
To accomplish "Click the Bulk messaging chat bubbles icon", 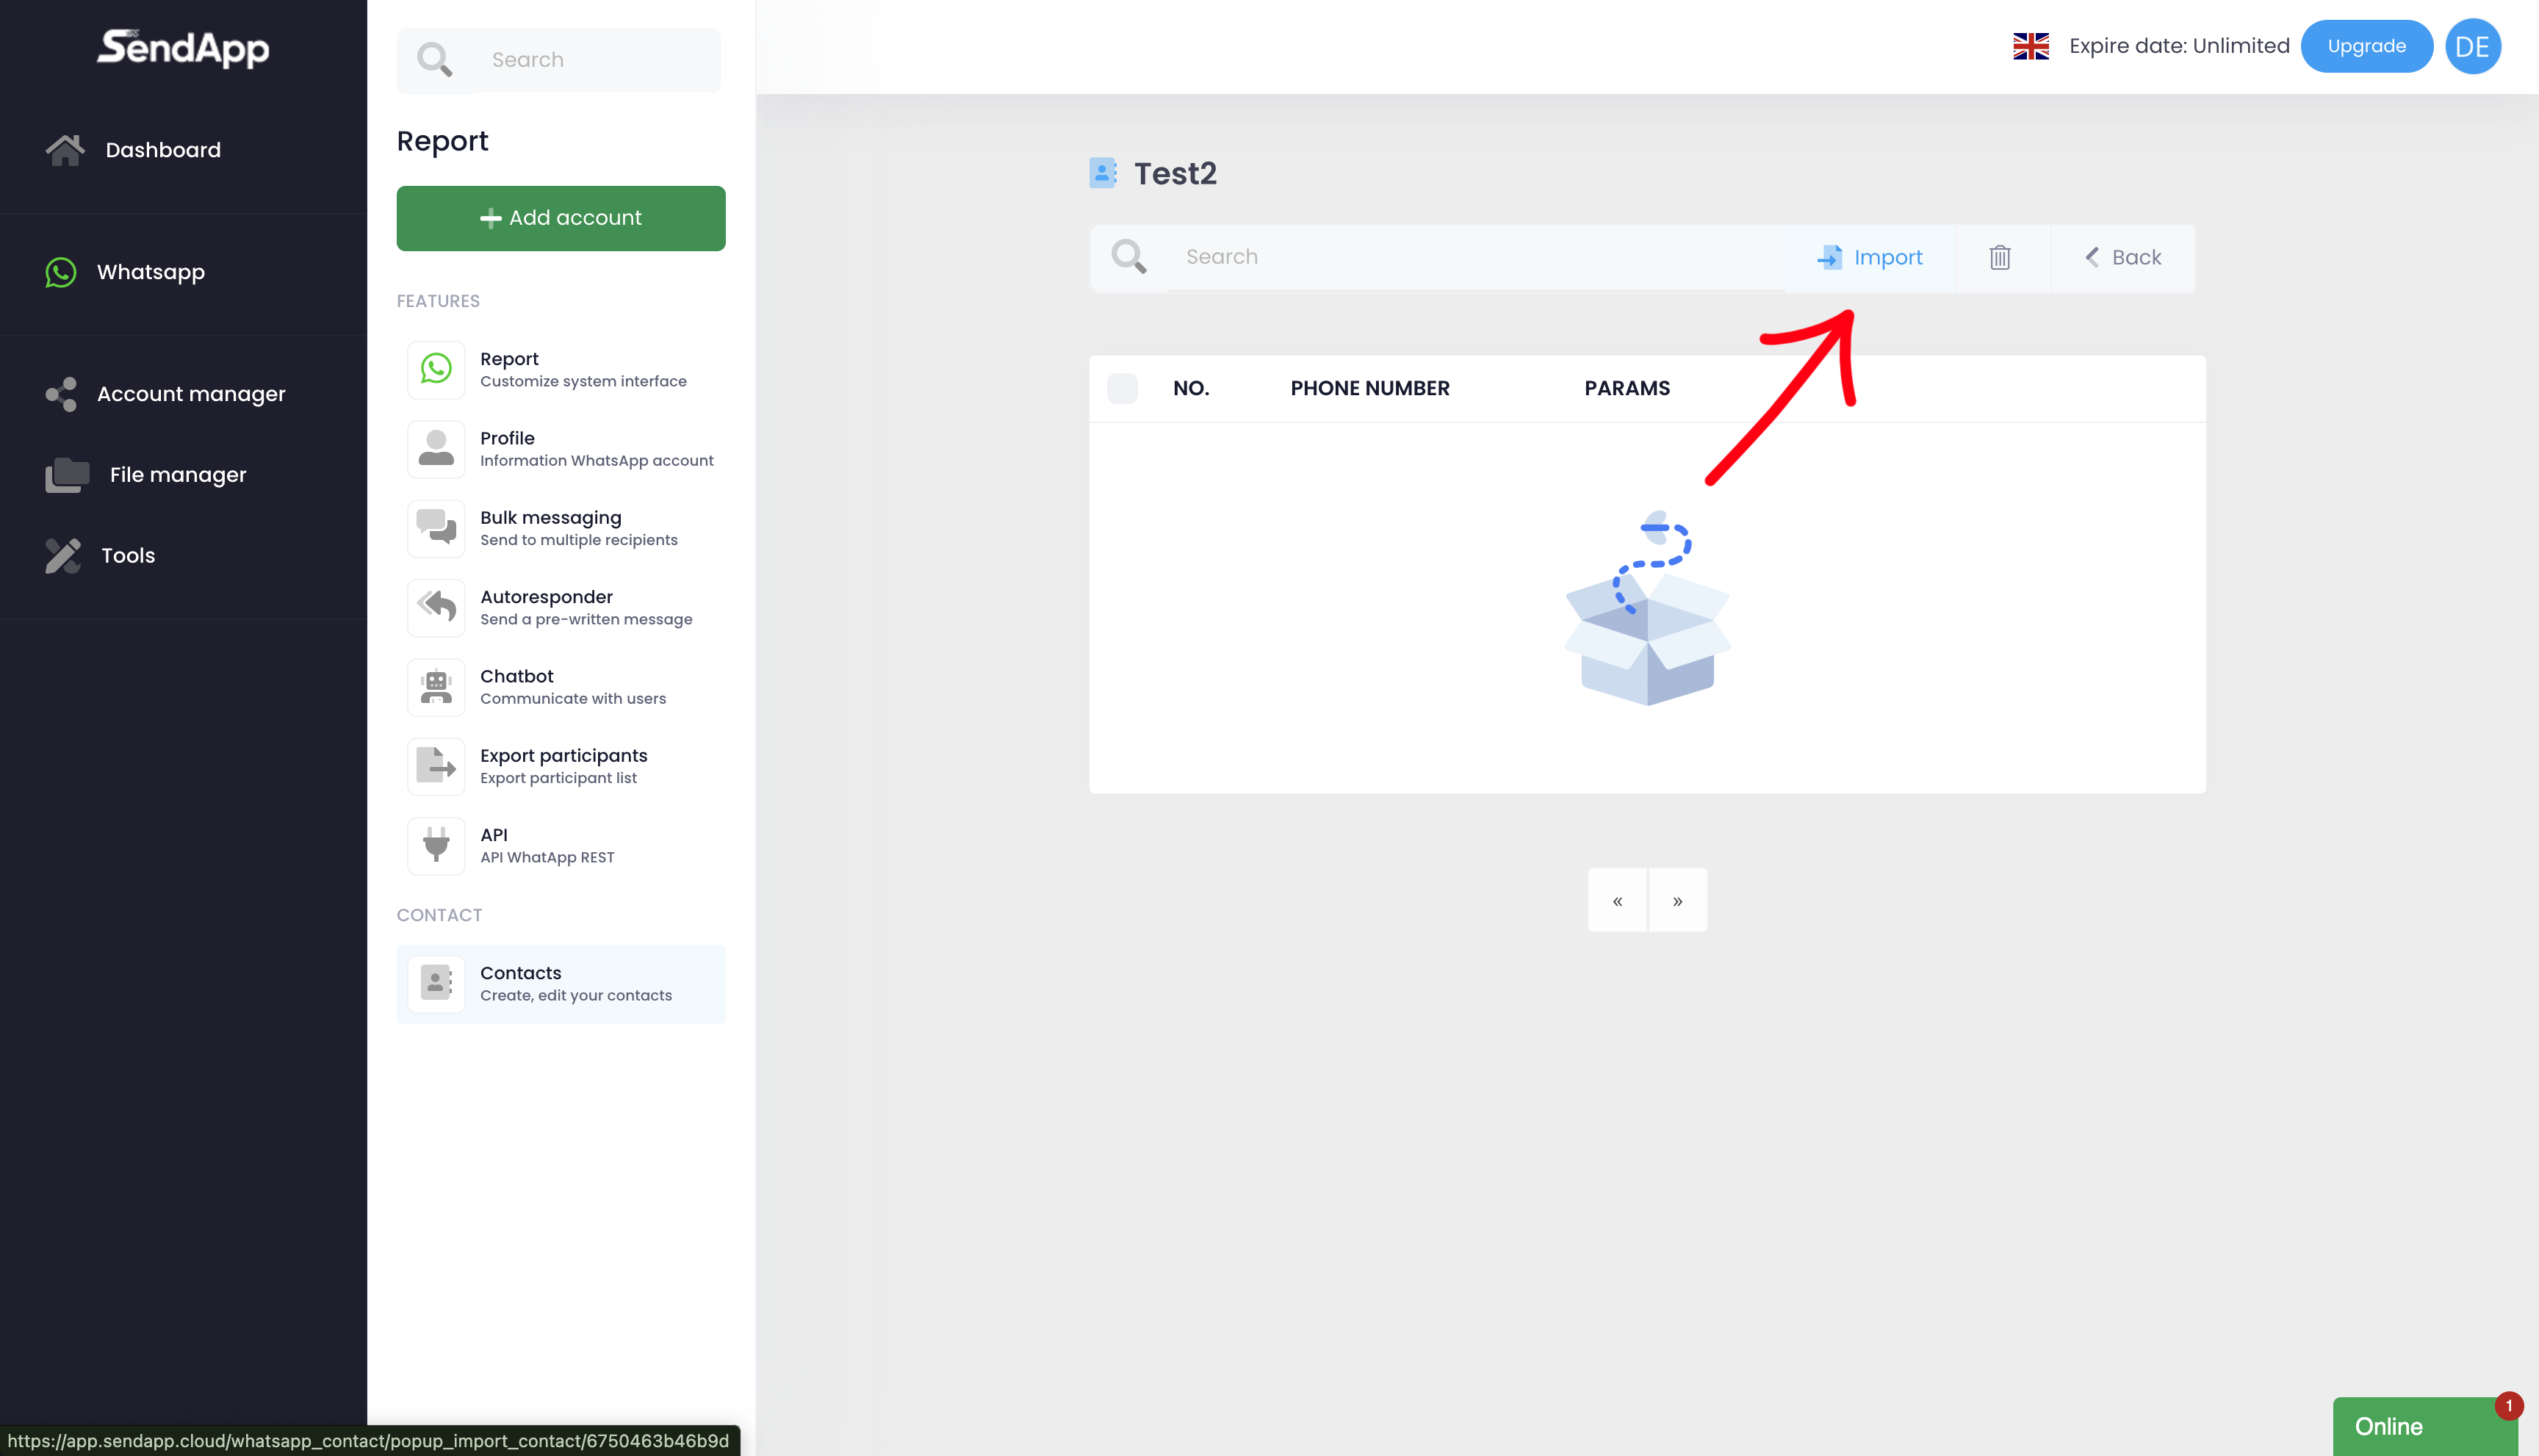I will 436,528.
